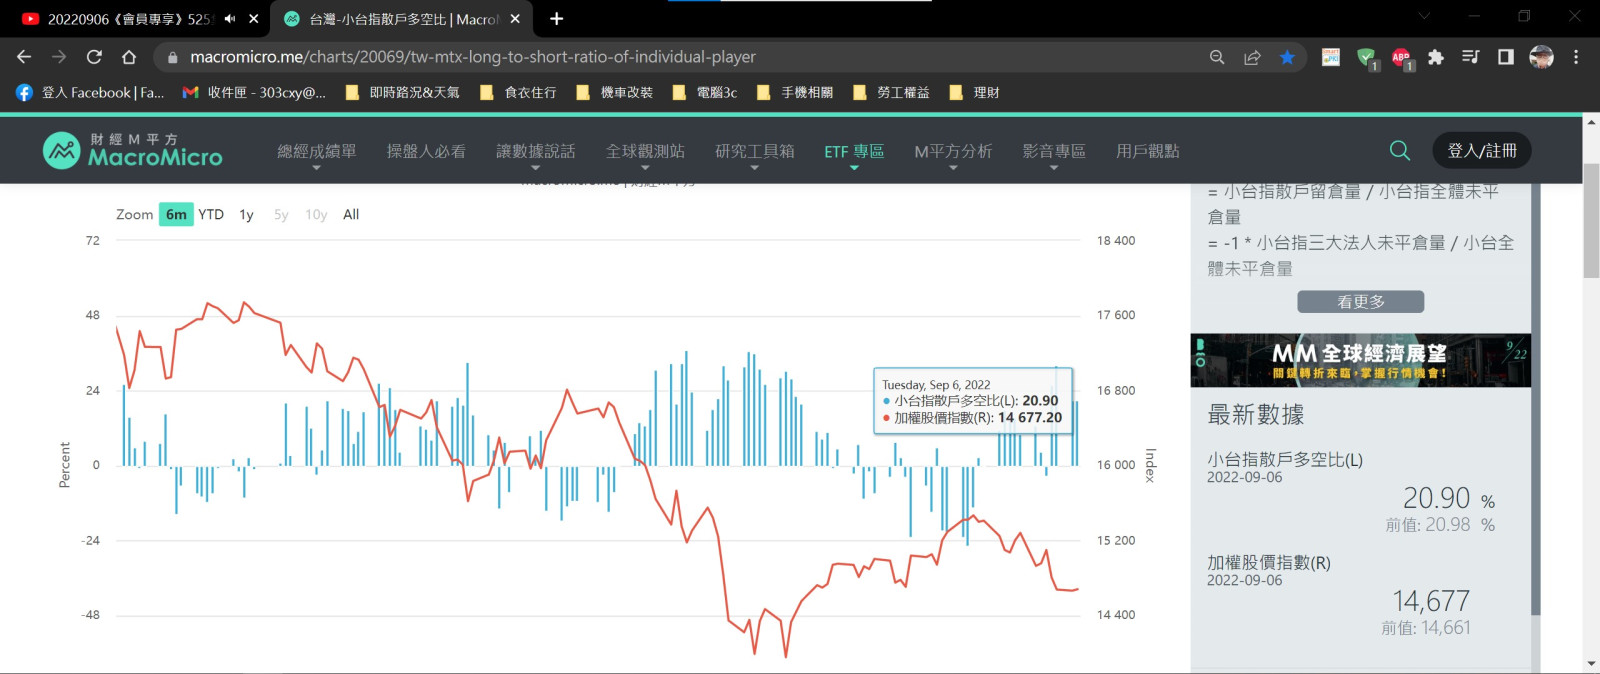1600x674 pixels.
Task: Open the browser side panel icon
Action: 1506,57
